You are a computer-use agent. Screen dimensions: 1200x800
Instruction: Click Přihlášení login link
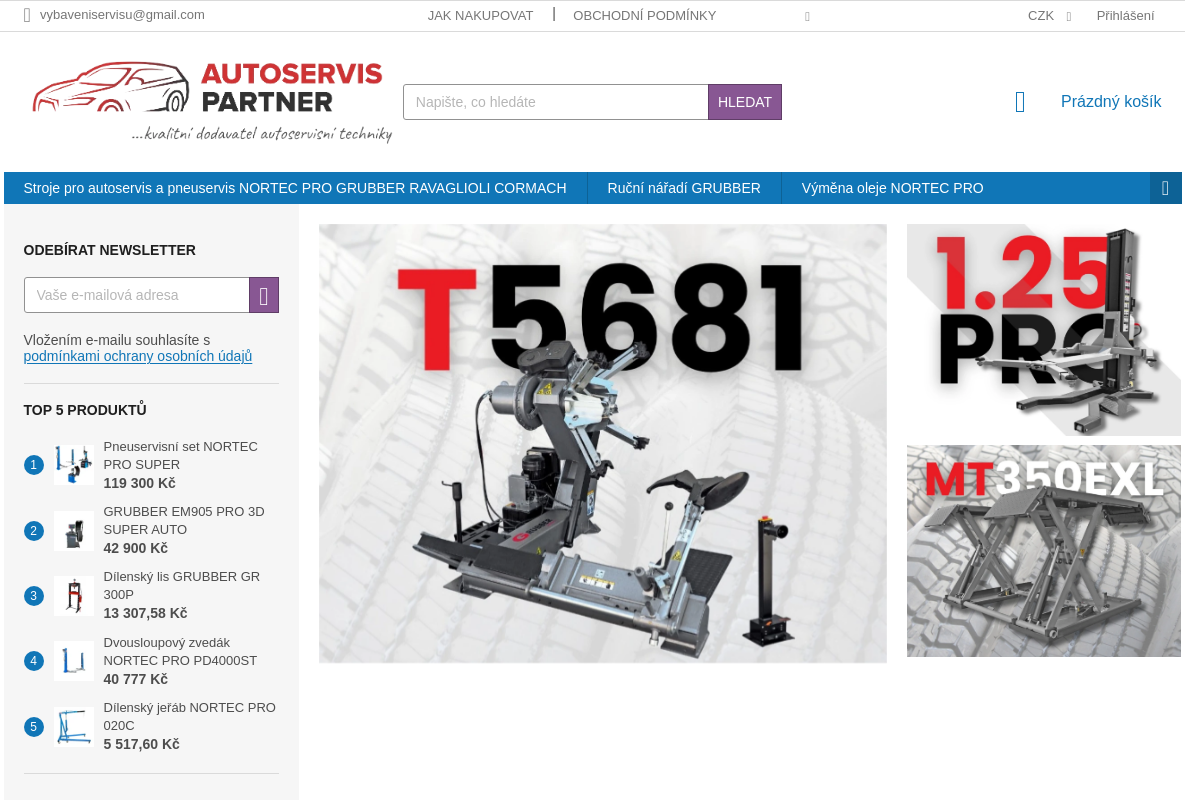pyautogui.click(x=1125, y=16)
